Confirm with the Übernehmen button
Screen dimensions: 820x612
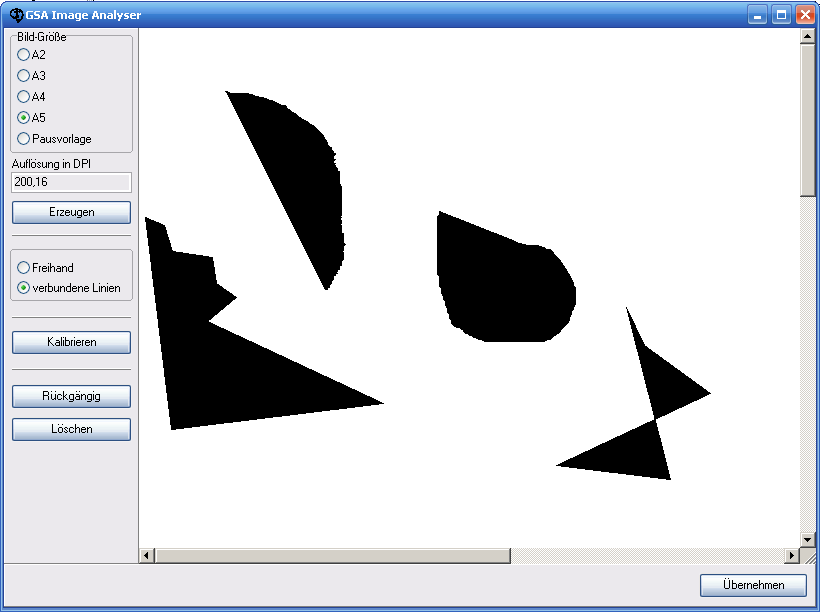point(753,585)
